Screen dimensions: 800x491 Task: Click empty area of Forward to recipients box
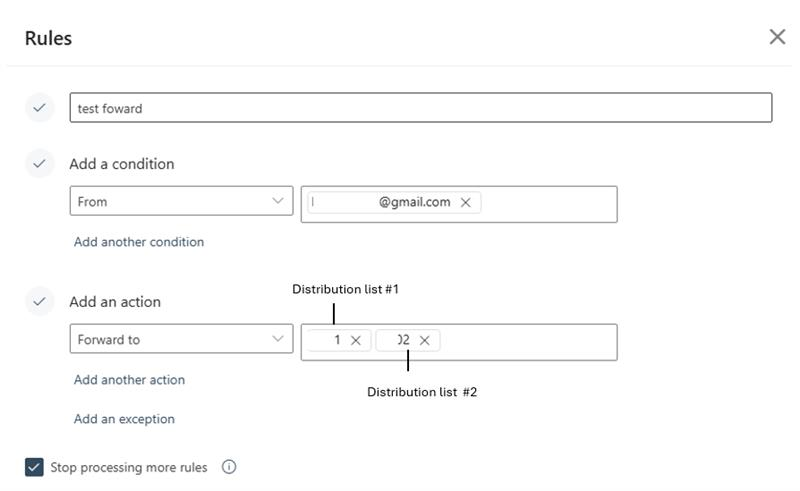[528, 342]
